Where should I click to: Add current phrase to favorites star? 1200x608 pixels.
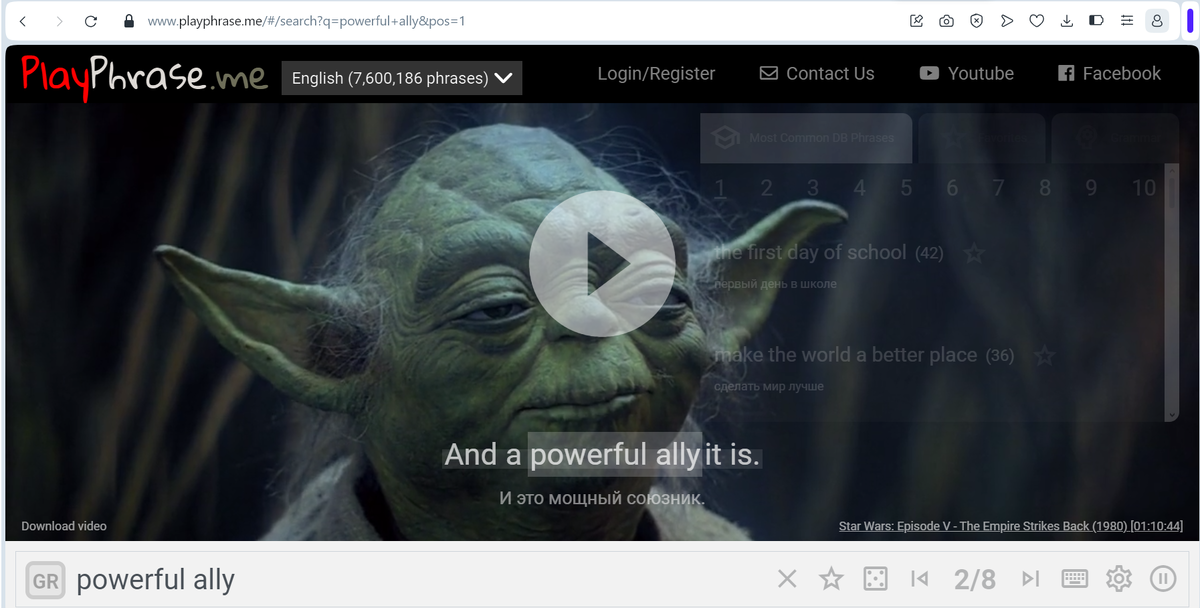point(831,578)
